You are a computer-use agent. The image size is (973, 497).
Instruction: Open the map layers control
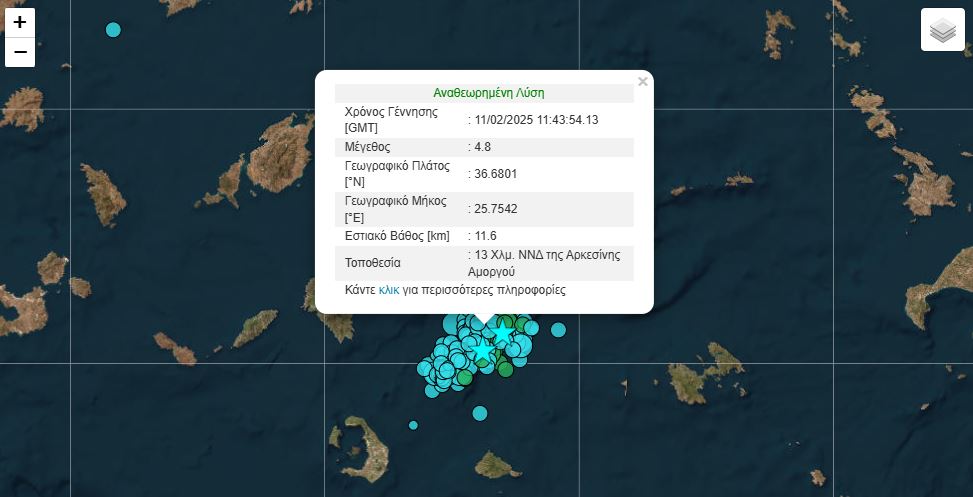[x=942, y=30]
